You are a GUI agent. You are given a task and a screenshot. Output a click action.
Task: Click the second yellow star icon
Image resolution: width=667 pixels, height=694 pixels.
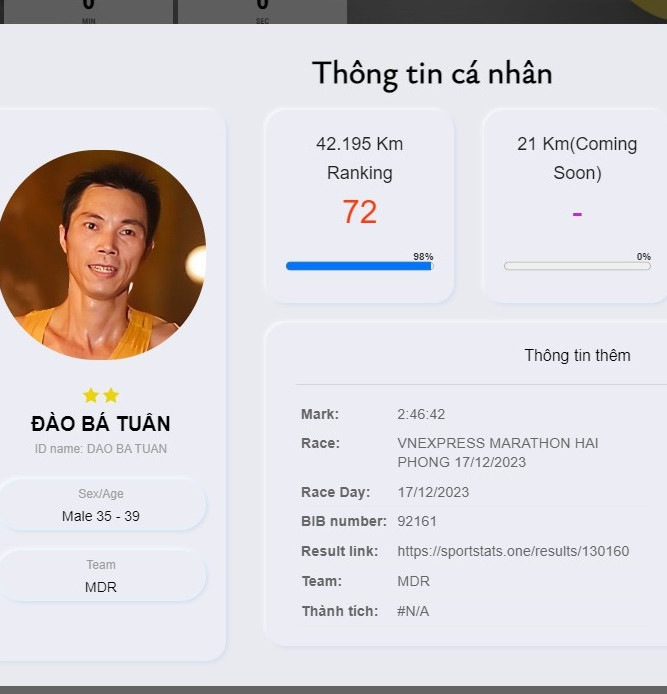tap(111, 395)
